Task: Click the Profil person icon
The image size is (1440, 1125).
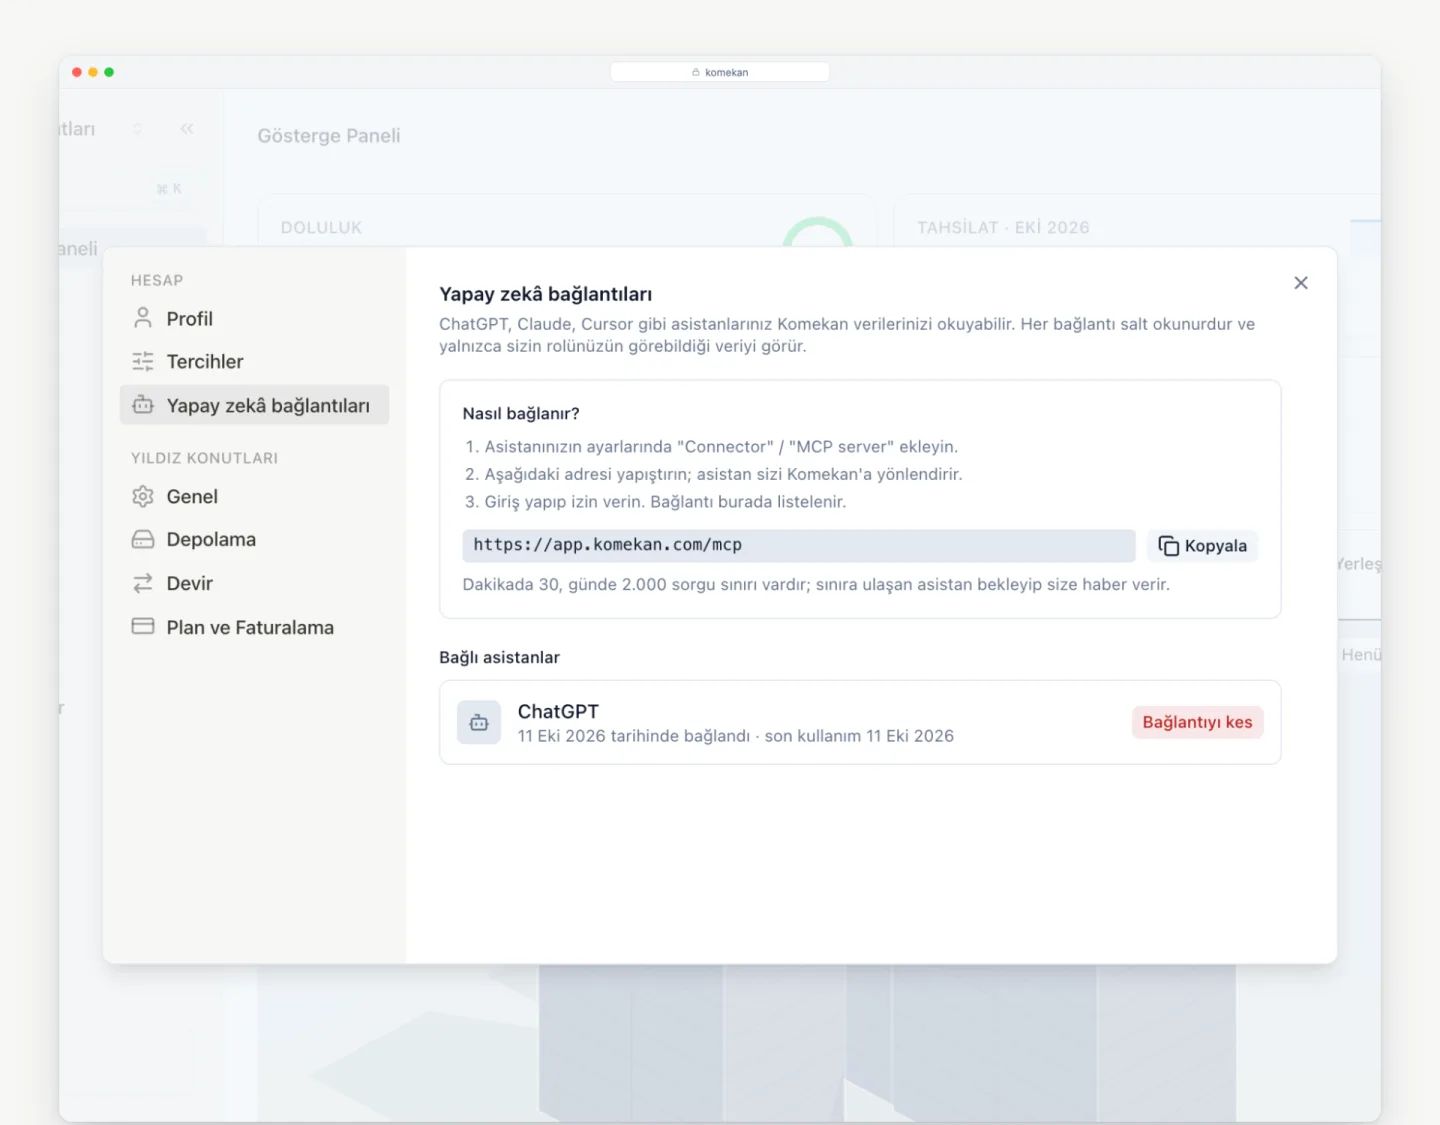Action: point(143,318)
